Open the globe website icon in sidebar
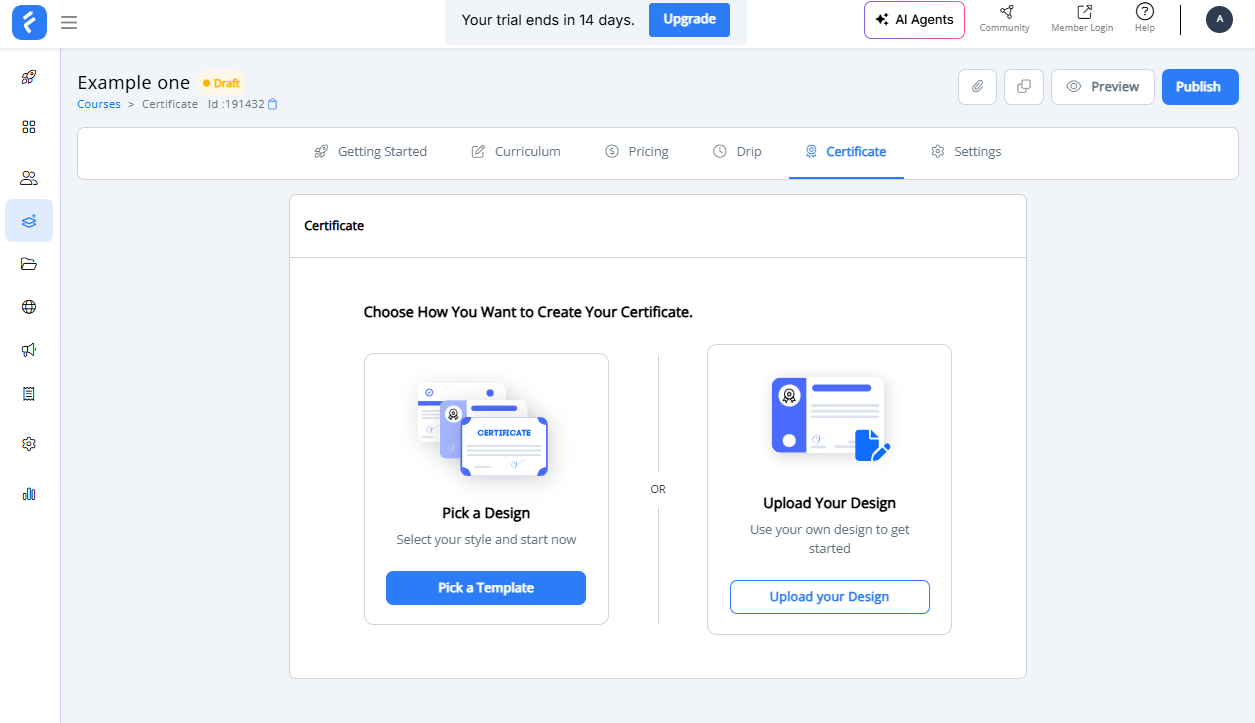This screenshot has width=1255, height=723. click(x=28, y=306)
